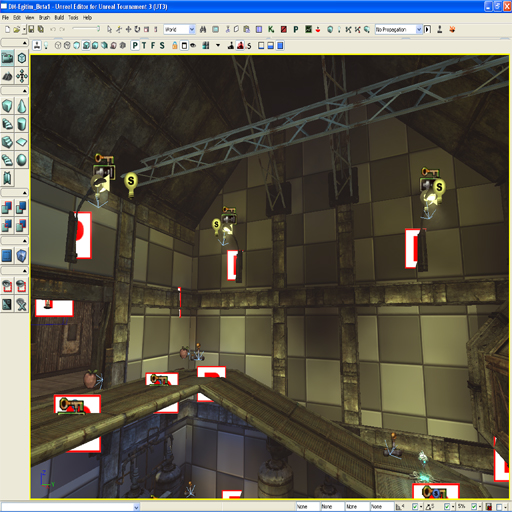The image size is (512, 512).
Task: Select the Cone brush builder
Action: click(22, 106)
